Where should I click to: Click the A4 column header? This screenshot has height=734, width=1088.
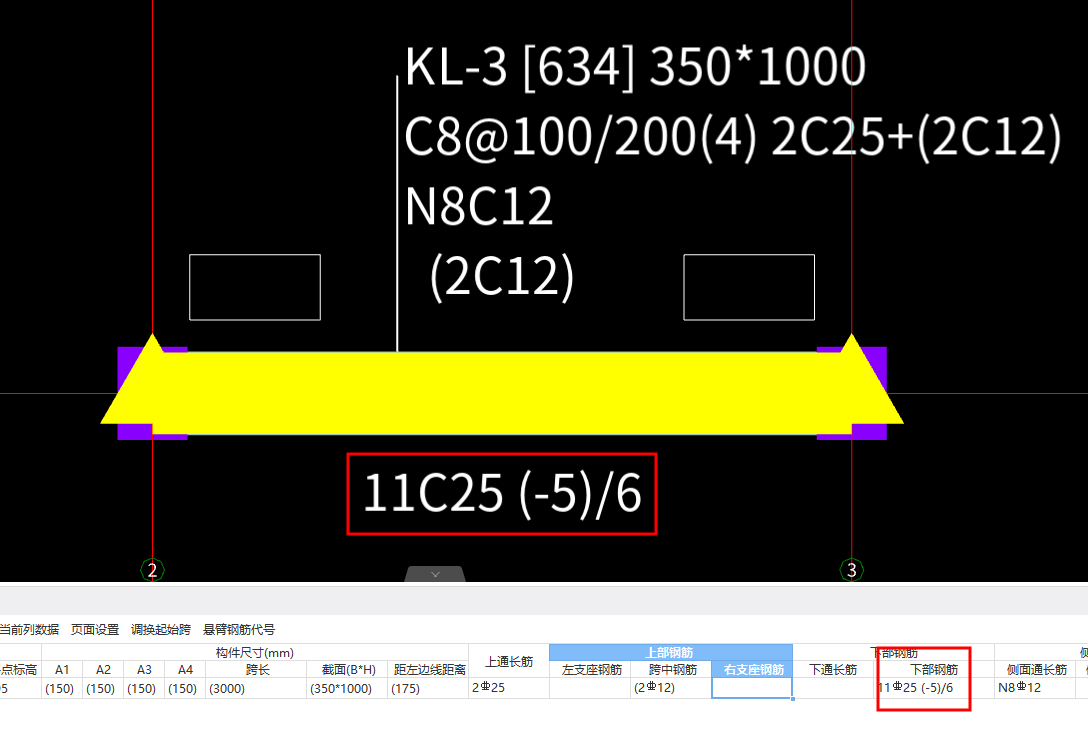185,669
